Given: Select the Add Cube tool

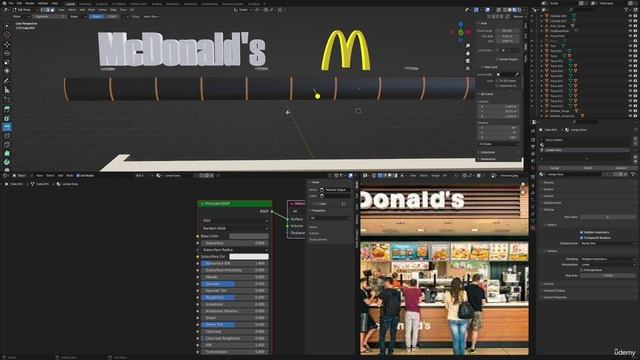Looking at the screenshot, I should pos(7,99).
